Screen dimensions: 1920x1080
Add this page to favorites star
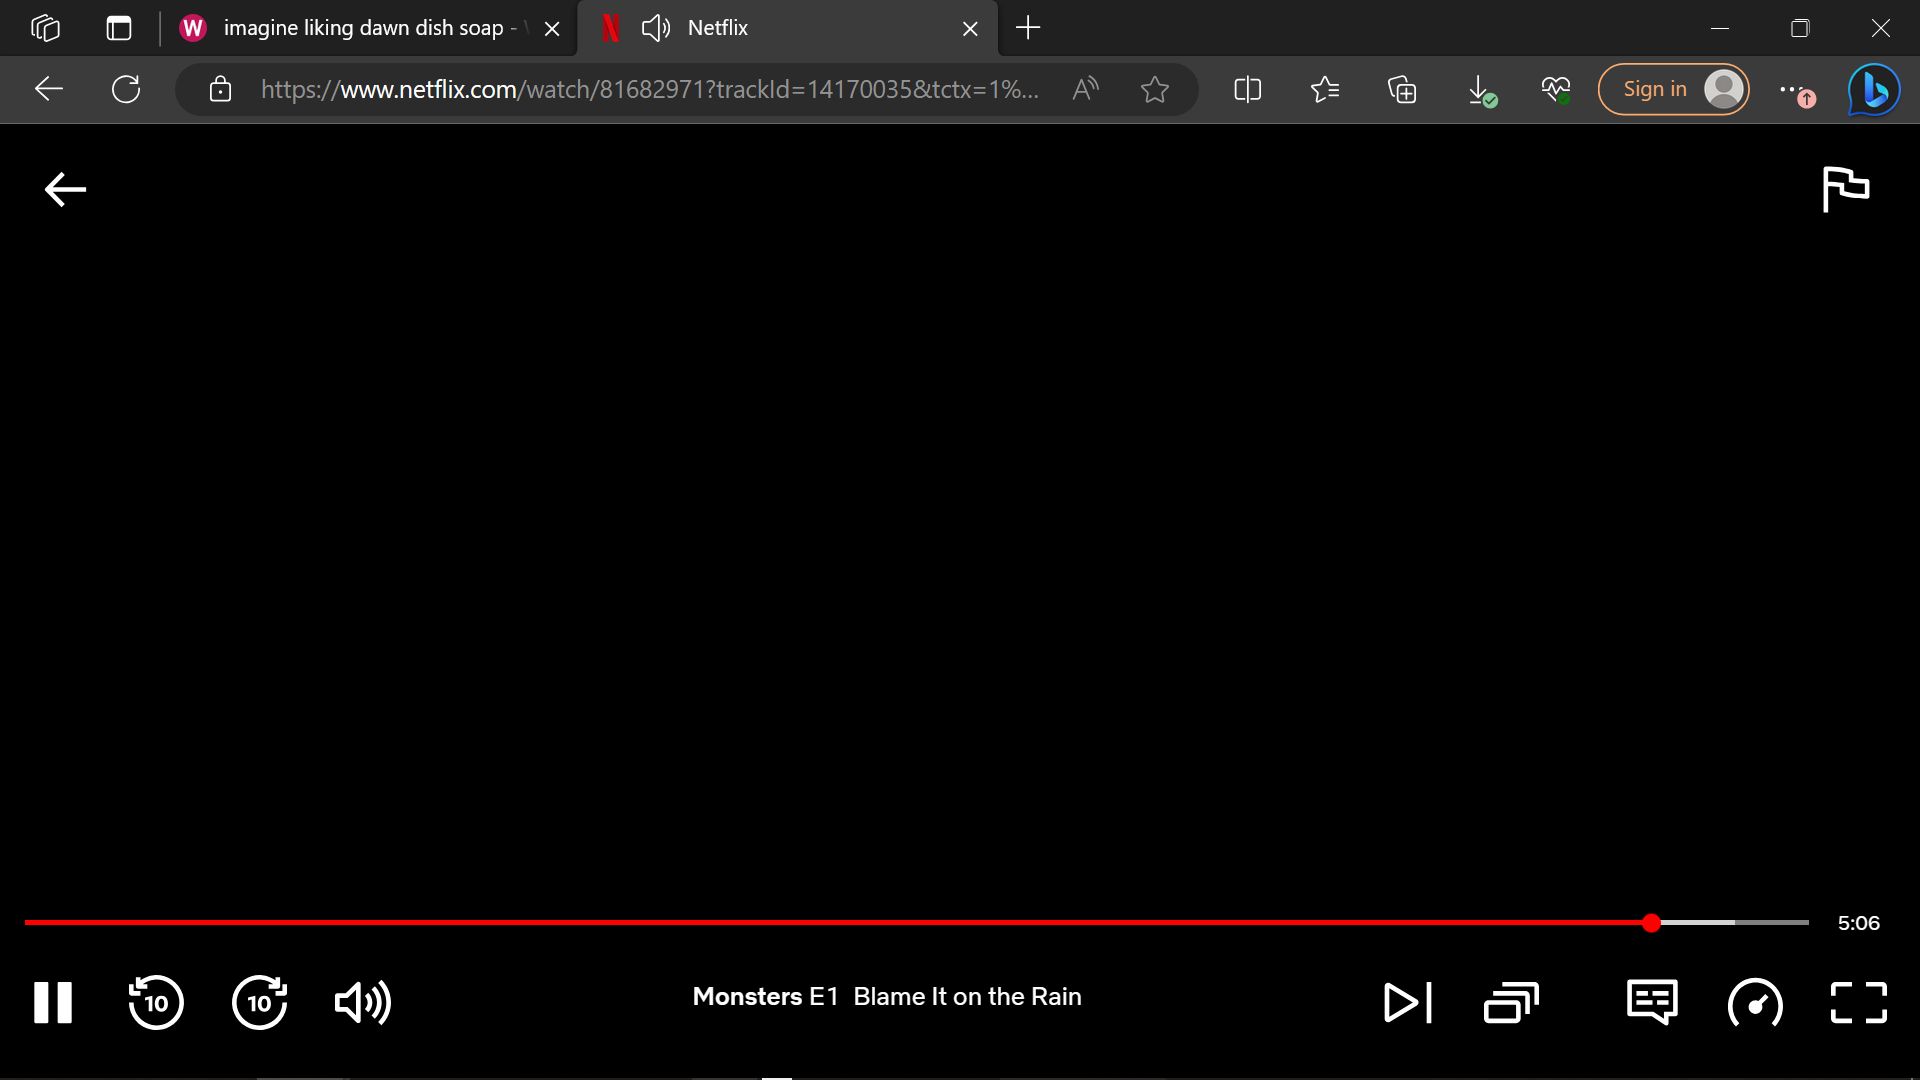coord(1155,90)
